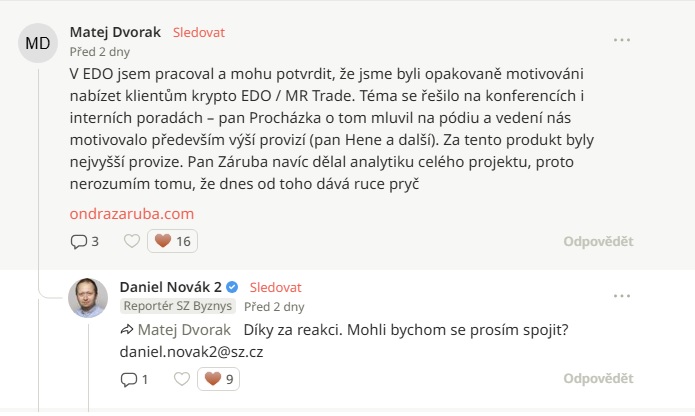Follow Daniel Novák 2 via Sledovat
The image size is (695, 416).
click(x=275, y=287)
